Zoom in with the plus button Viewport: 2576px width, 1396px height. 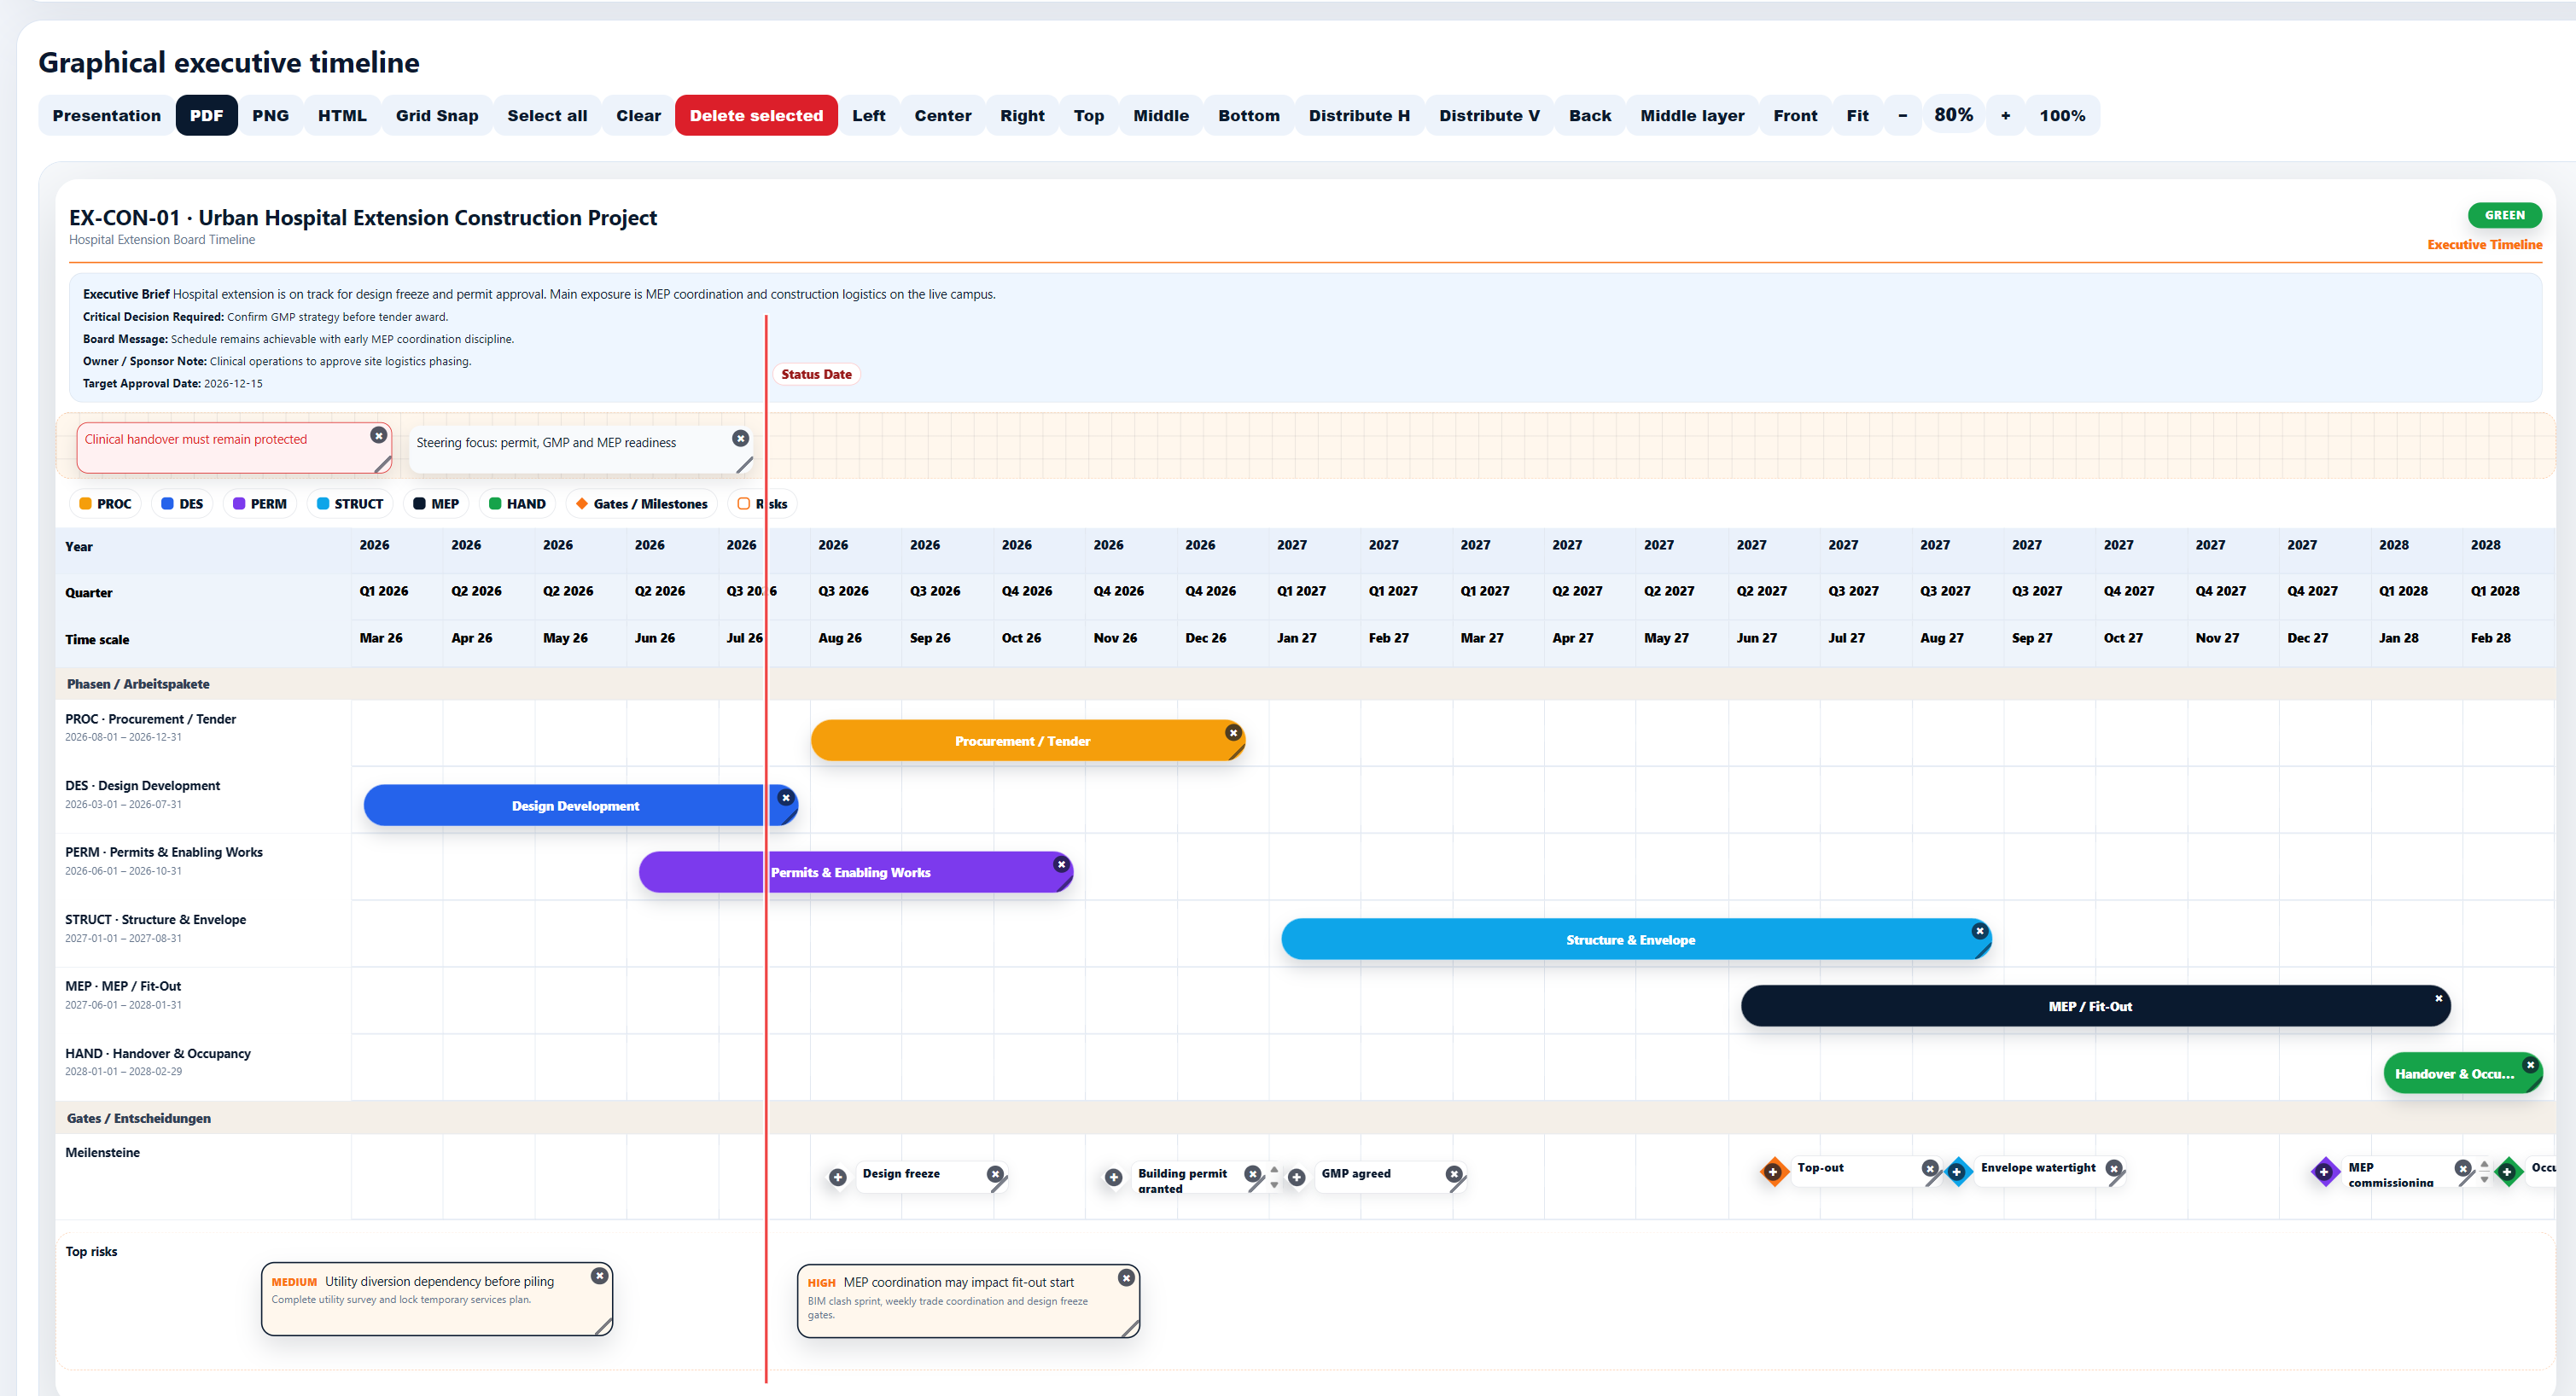tap(2006, 116)
